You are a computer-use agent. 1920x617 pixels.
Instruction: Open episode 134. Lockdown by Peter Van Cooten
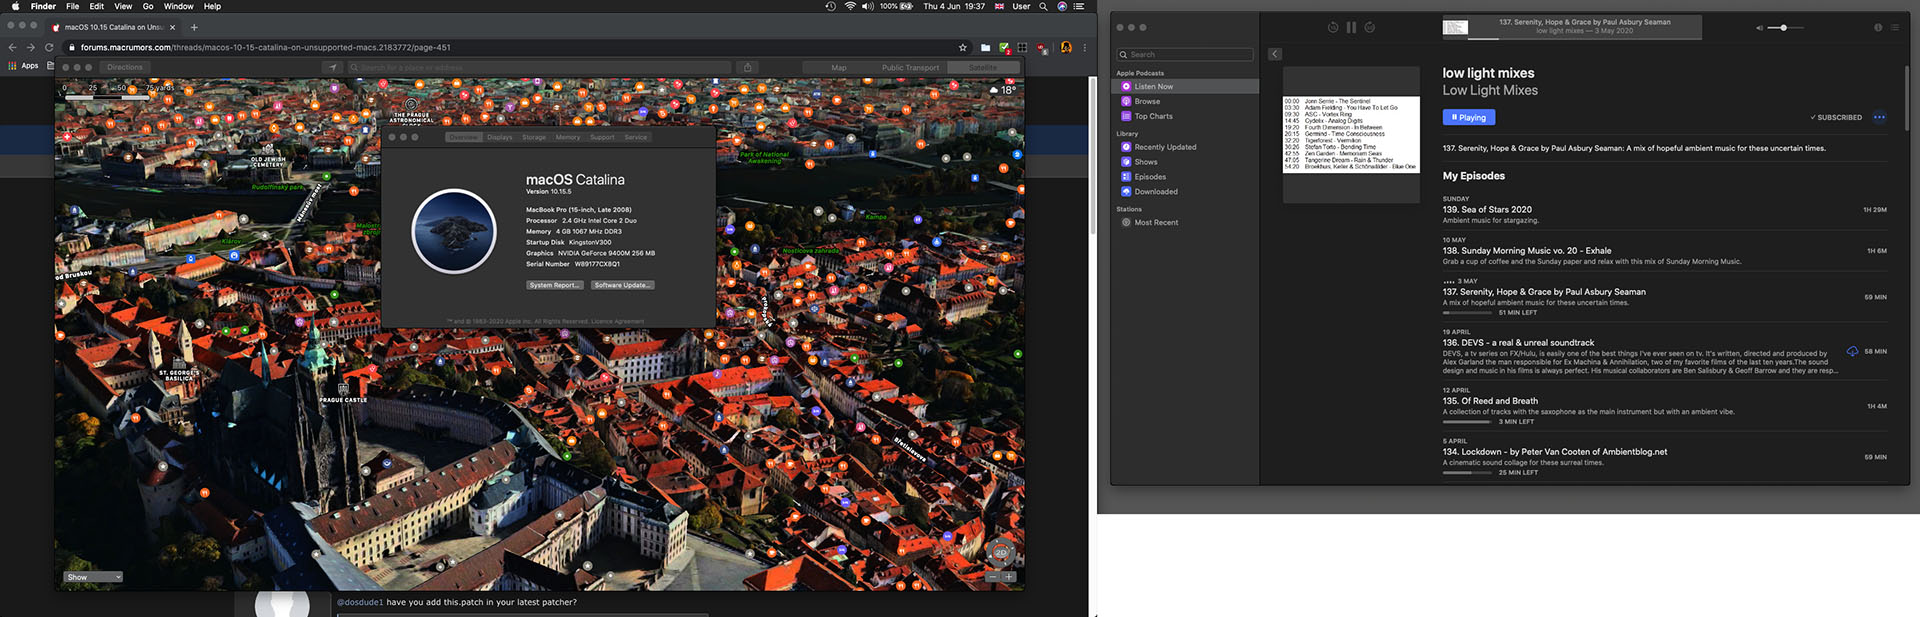[x=1664, y=457]
